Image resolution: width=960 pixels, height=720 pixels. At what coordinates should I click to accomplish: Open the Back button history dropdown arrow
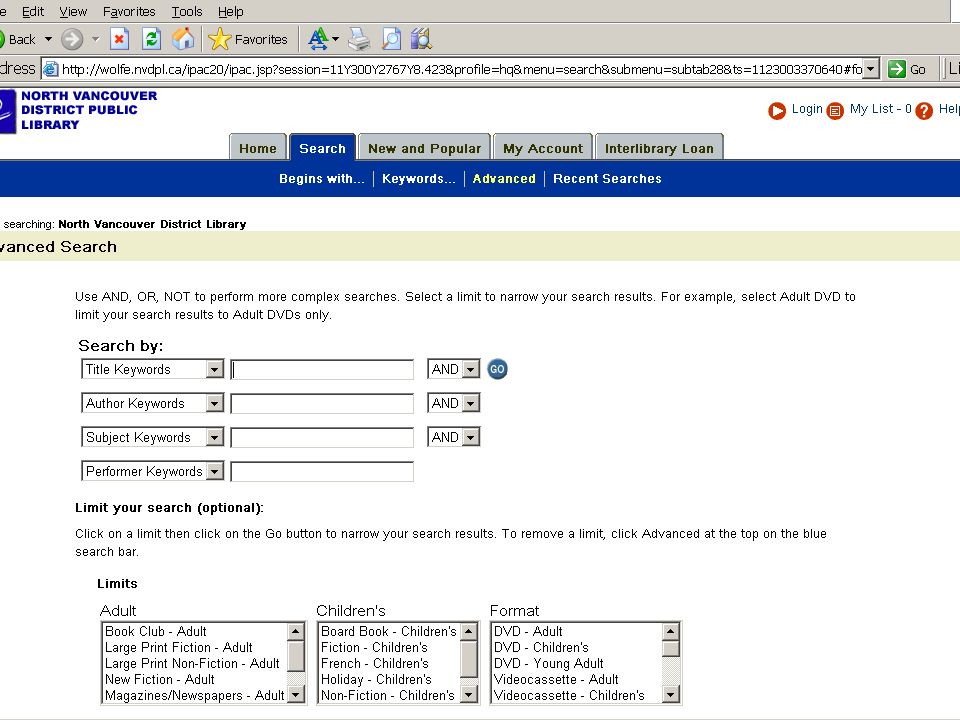pos(48,39)
